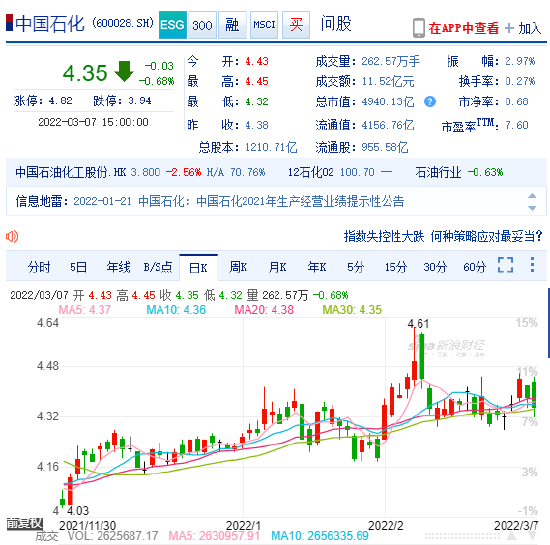The height and width of the screenshot is (545, 550).
Task: Click the 石油行业 sector link
Action: click(x=438, y=172)
